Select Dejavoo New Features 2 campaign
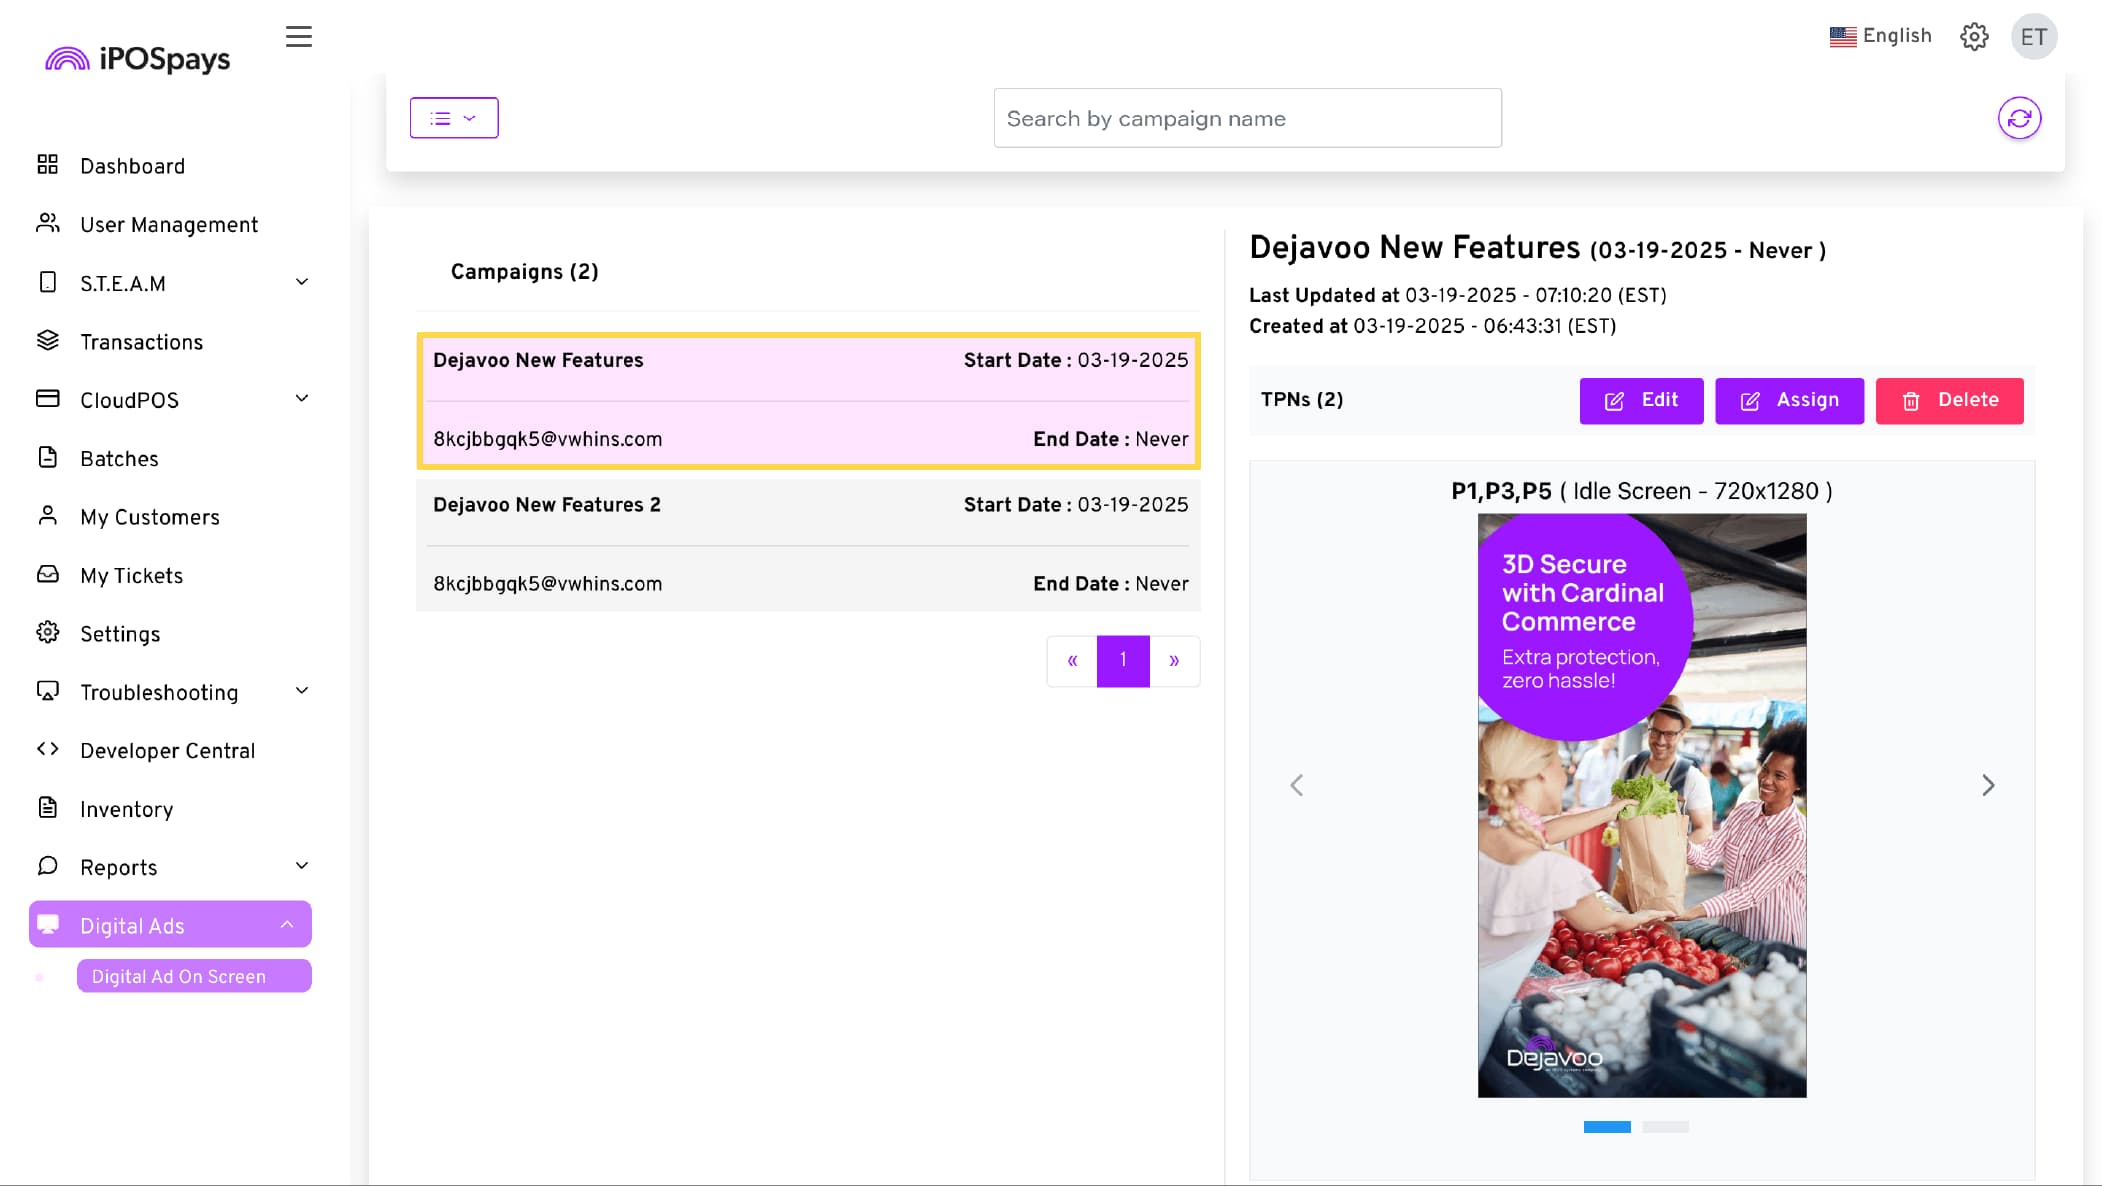 808,545
